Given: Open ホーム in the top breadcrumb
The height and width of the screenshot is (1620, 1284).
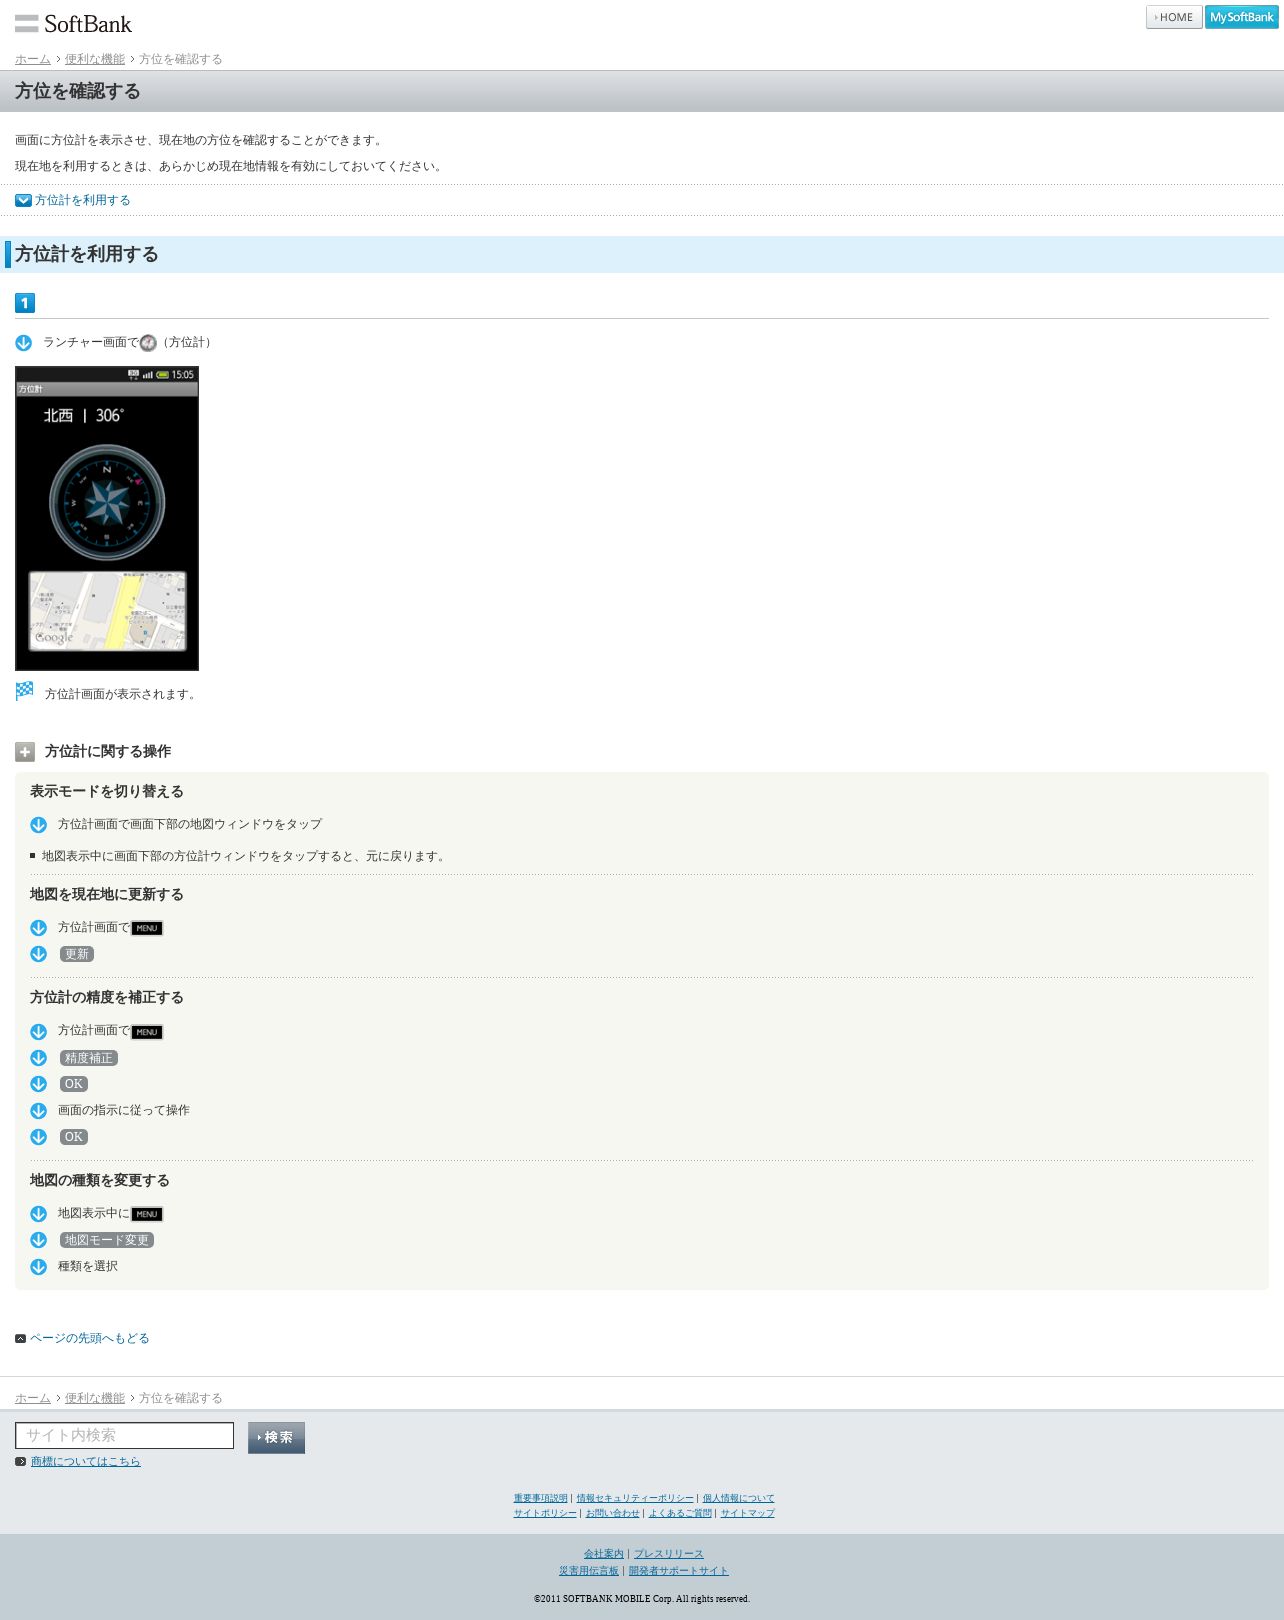Looking at the screenshot, I should (33, 59).
